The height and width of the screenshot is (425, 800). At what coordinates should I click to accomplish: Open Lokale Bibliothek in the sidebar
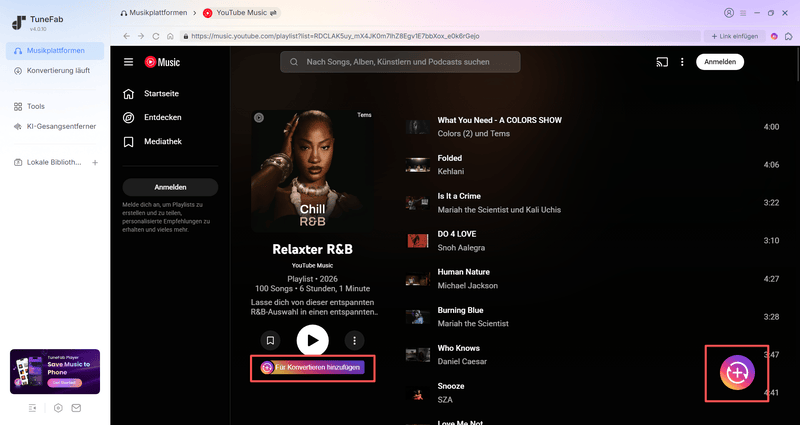[47, 162]
